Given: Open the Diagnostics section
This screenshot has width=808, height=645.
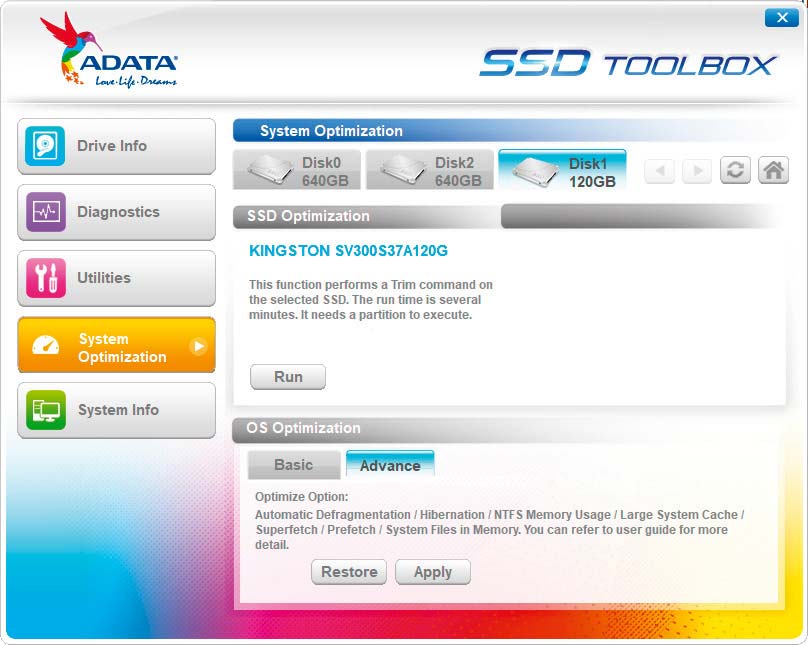Looking at the screenshot, I should point(116,212).
